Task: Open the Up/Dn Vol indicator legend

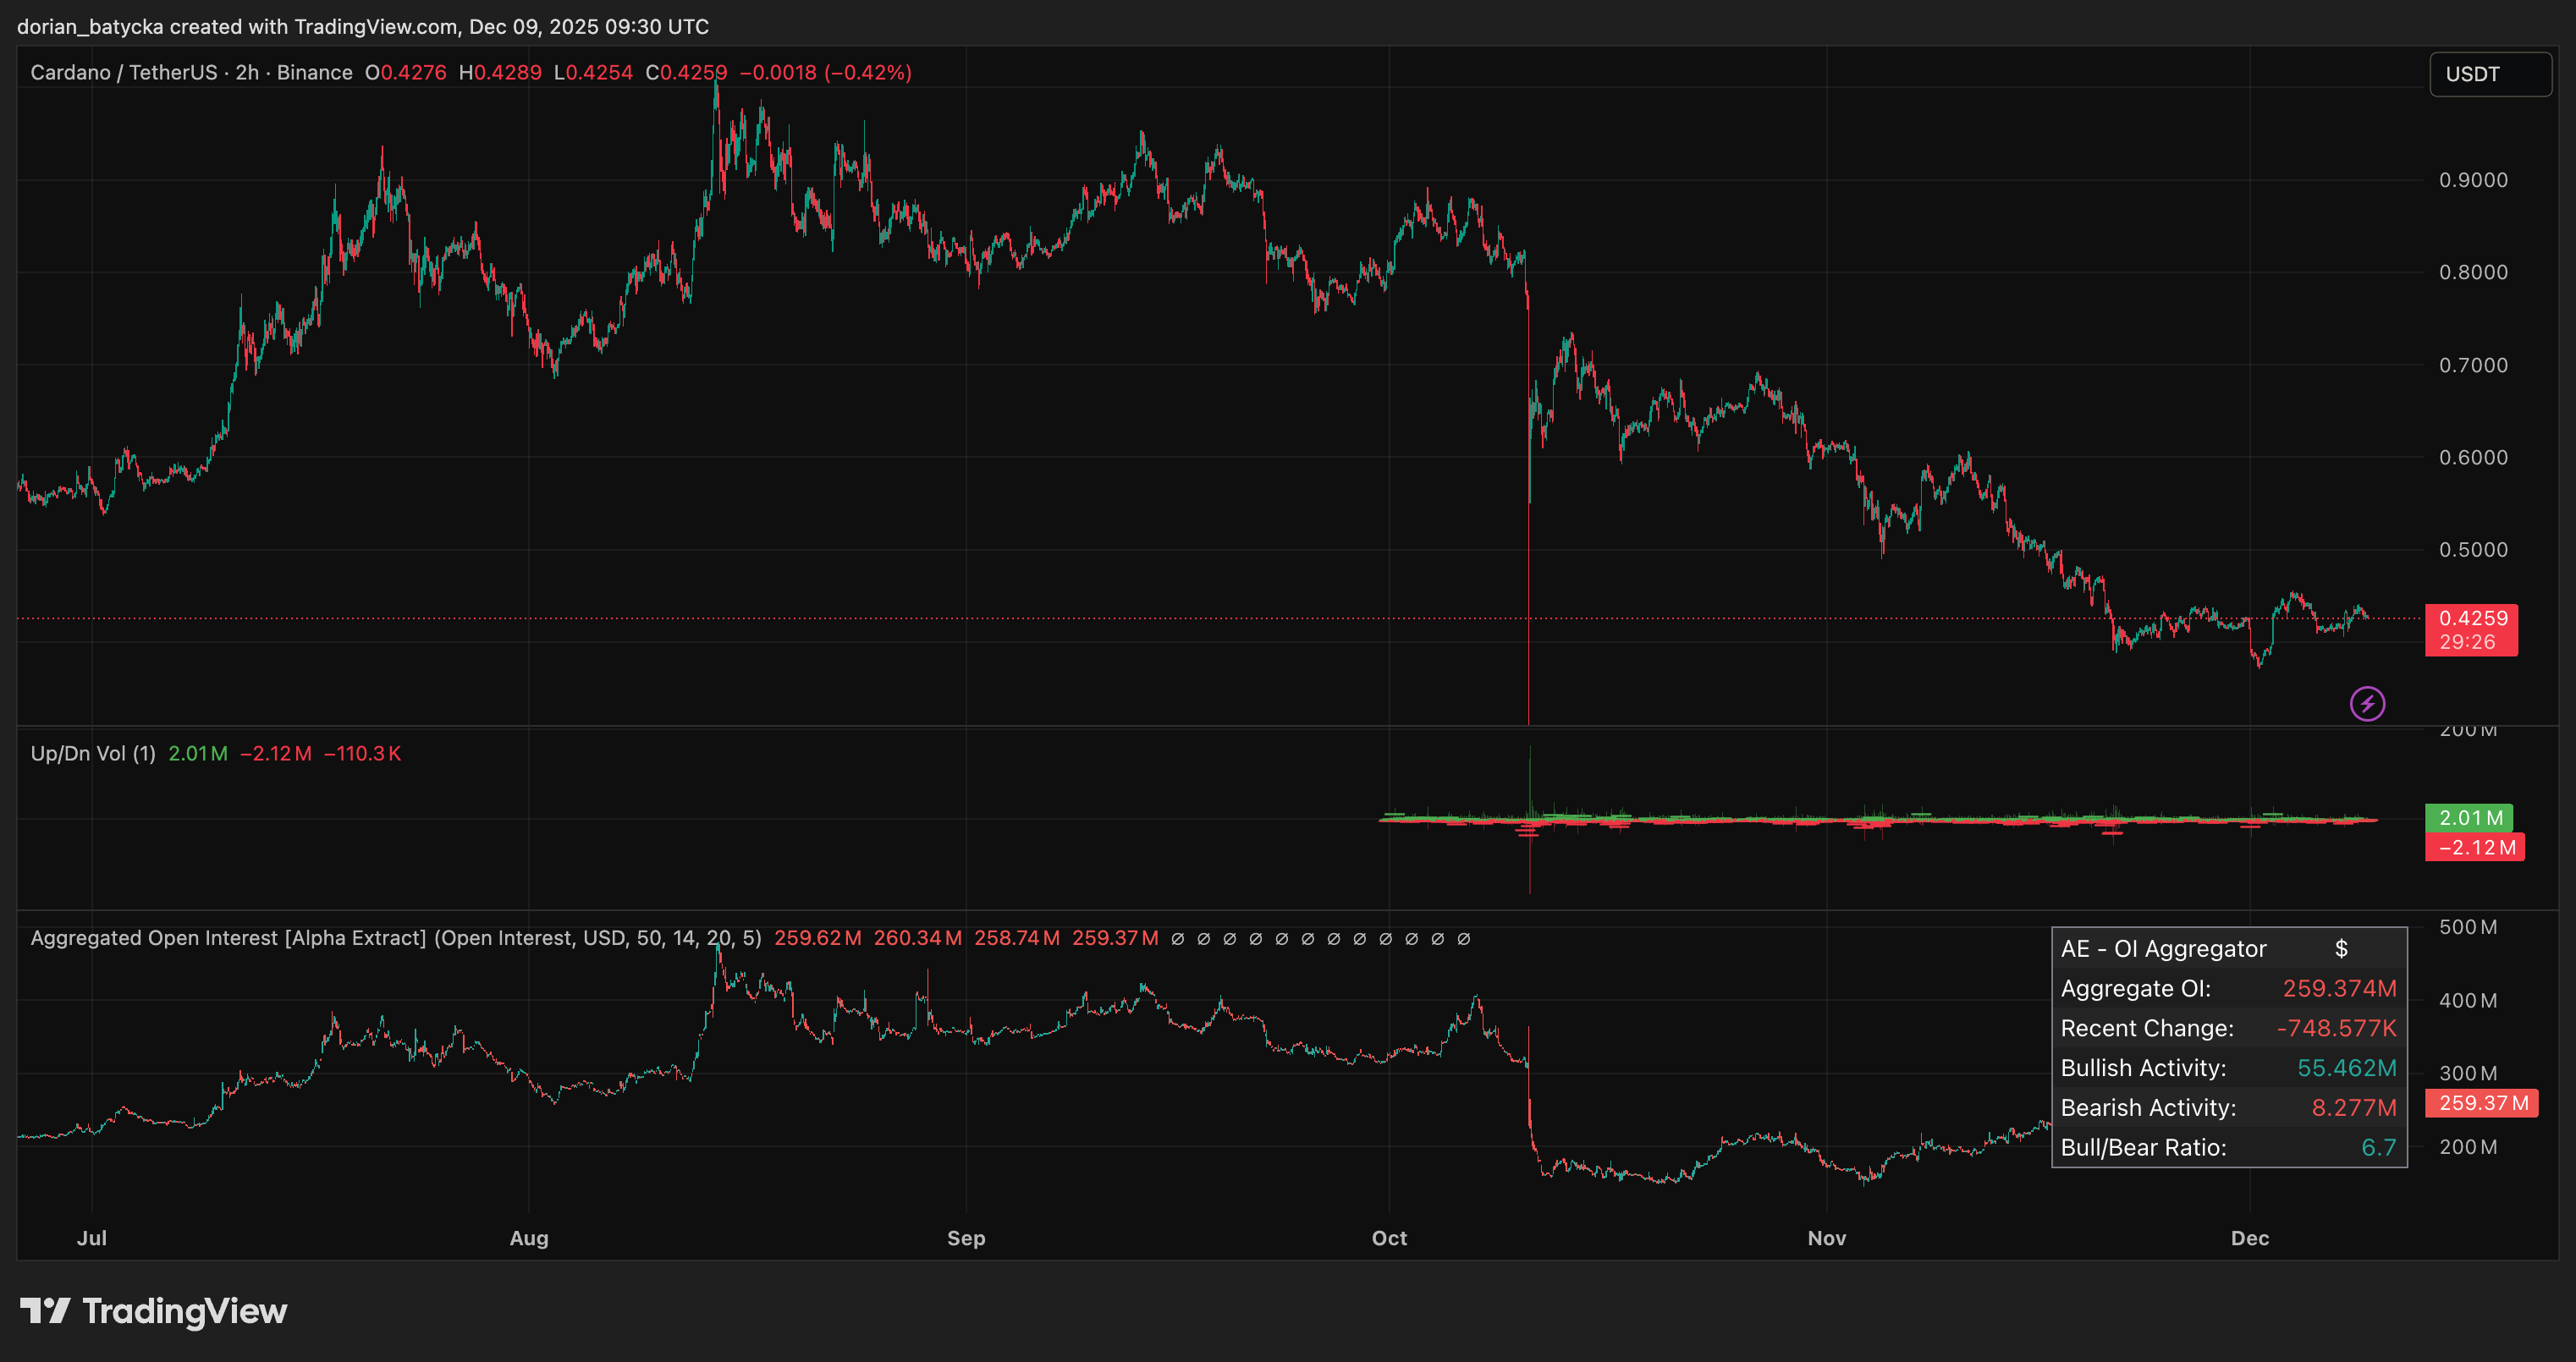Action: [x=93, y=754]
